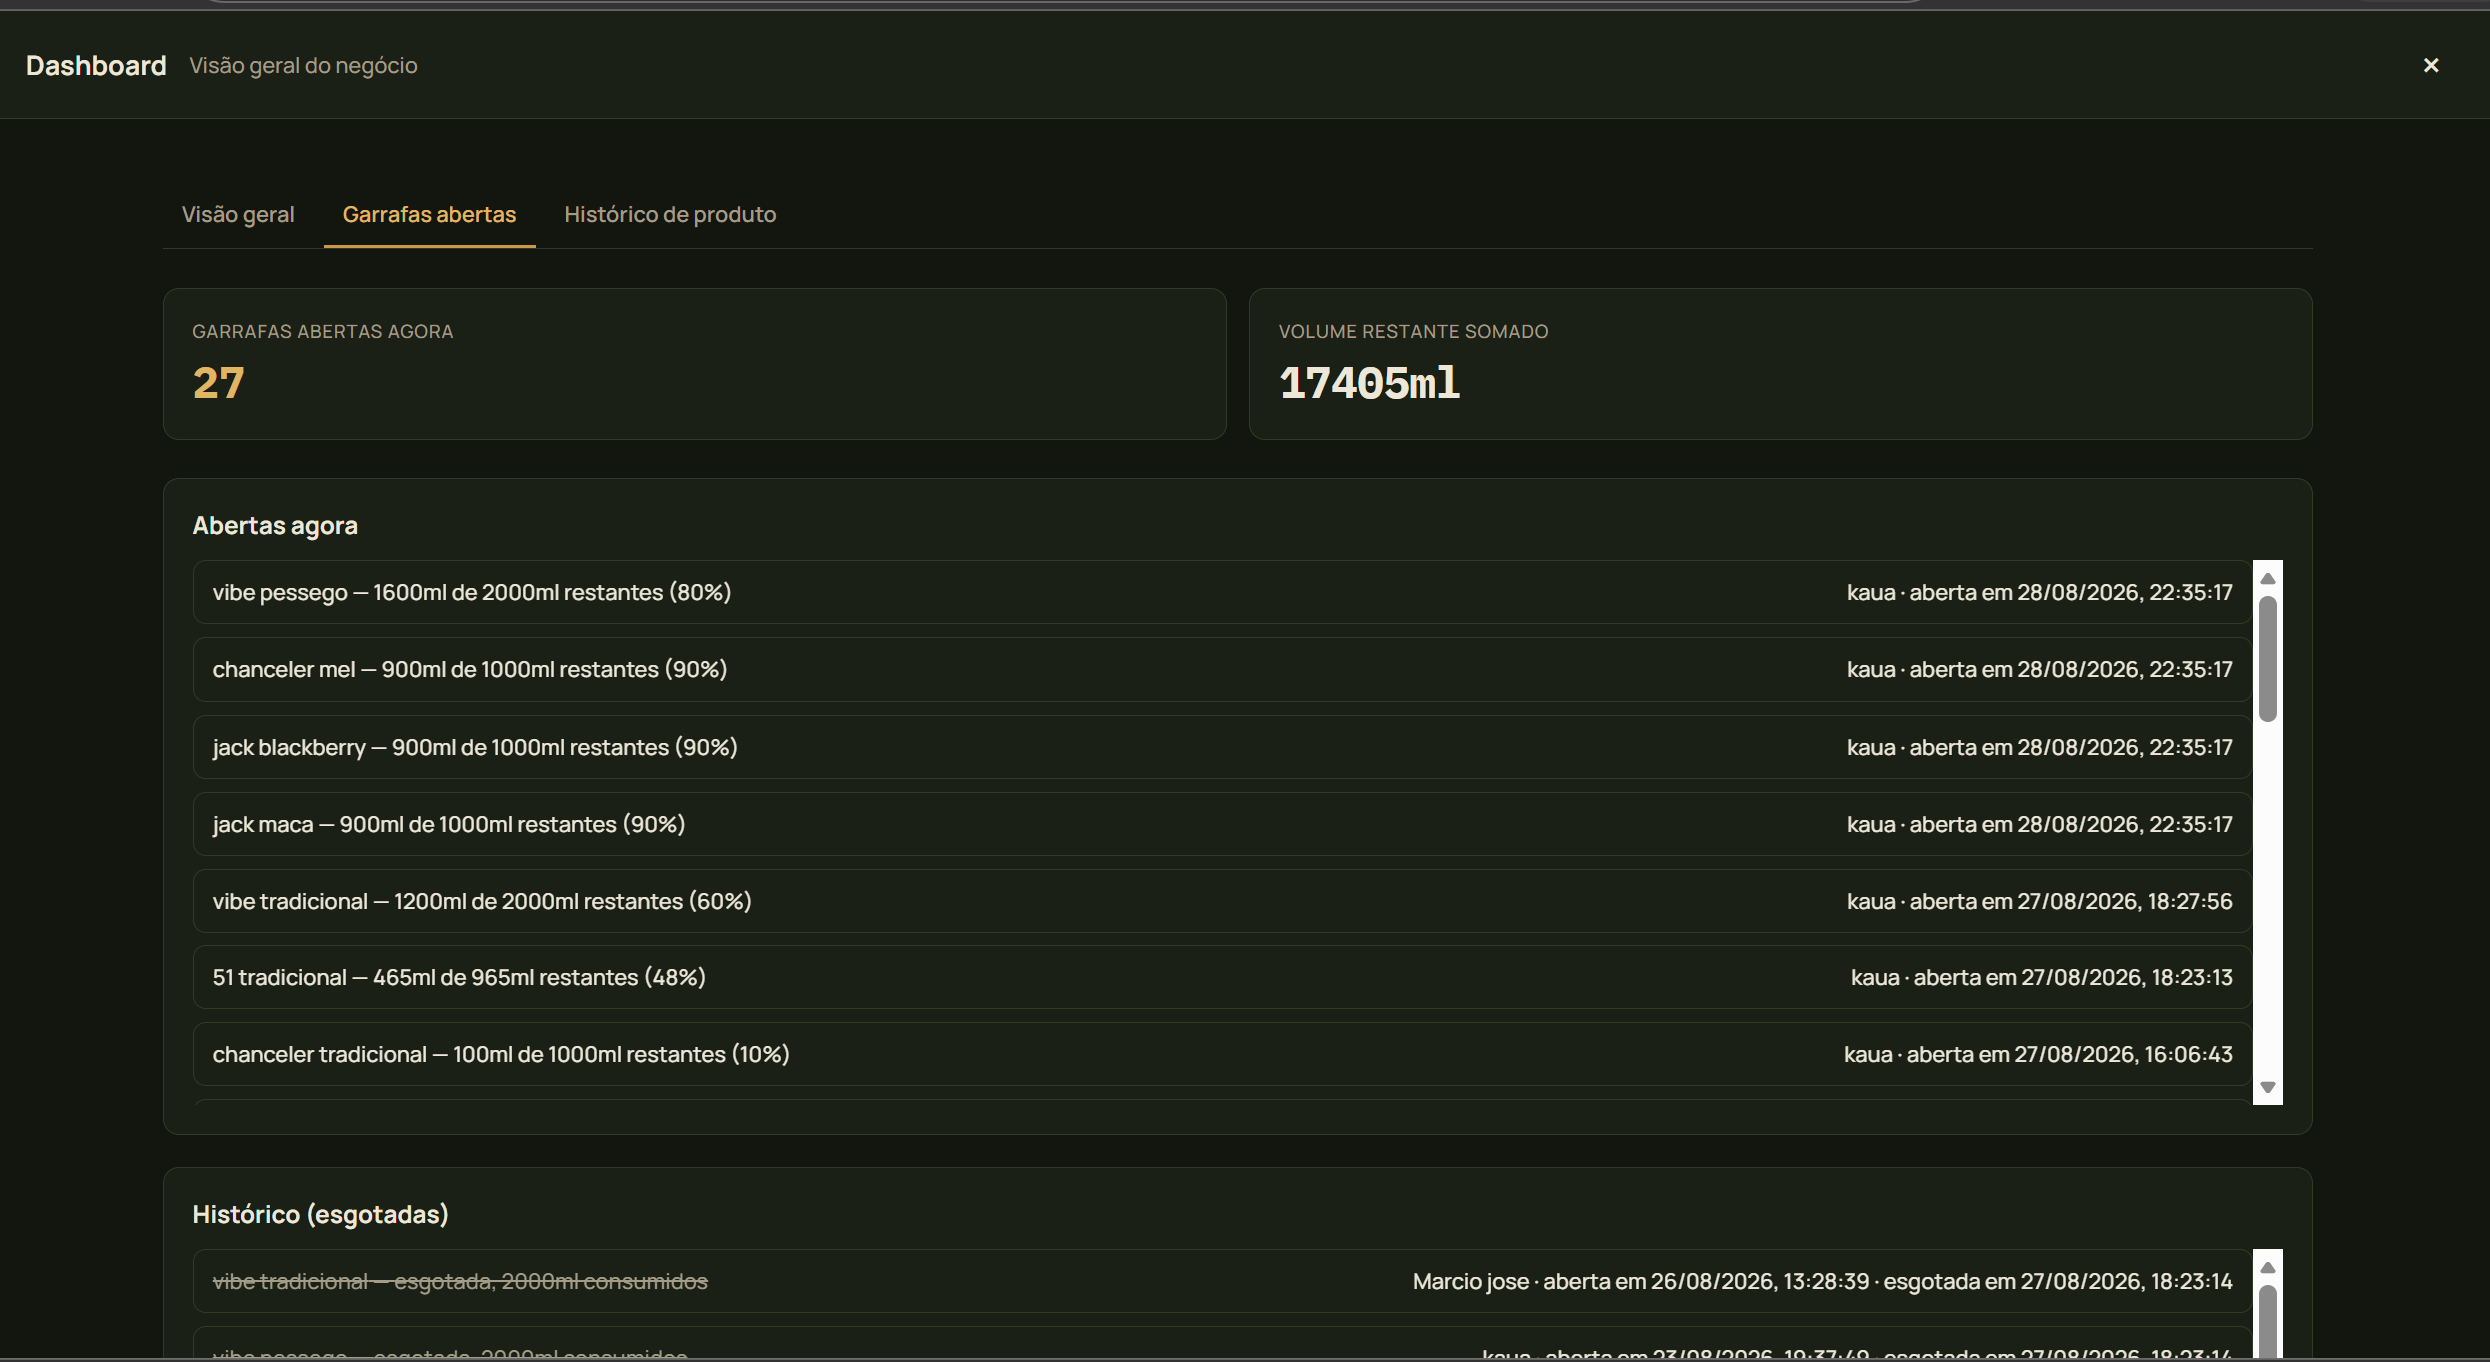The height and width of the screenshot is (1362, 2490).
Task: Open the Histórico de produto tab
Action: [670, 214]
